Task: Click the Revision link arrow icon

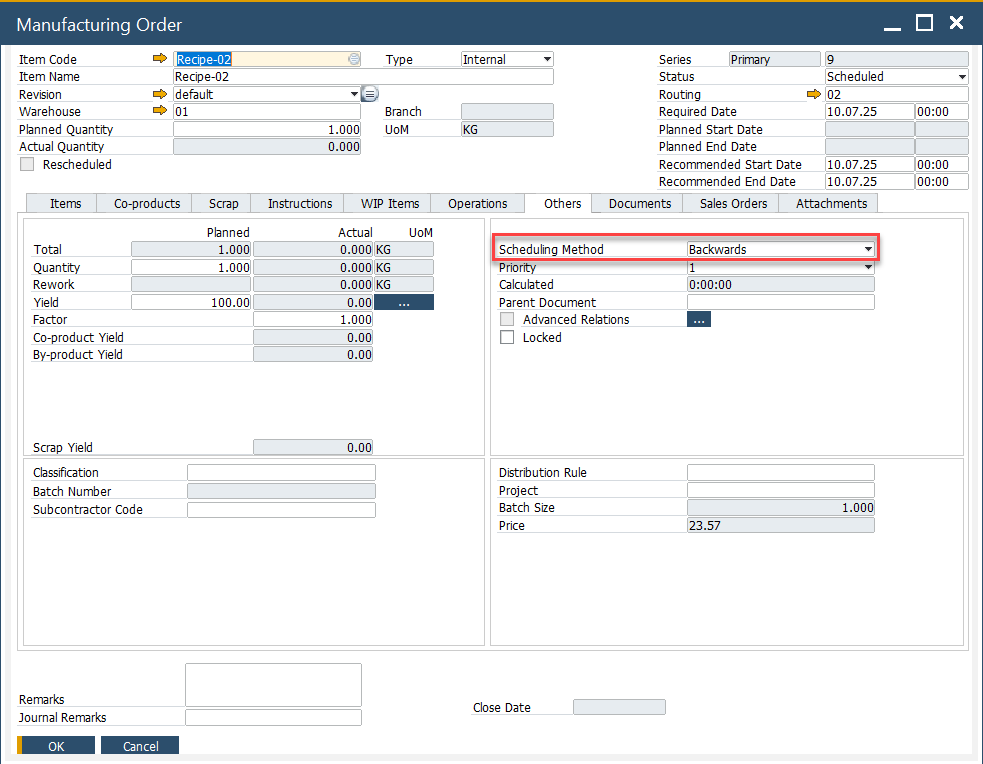Action: 160,94
